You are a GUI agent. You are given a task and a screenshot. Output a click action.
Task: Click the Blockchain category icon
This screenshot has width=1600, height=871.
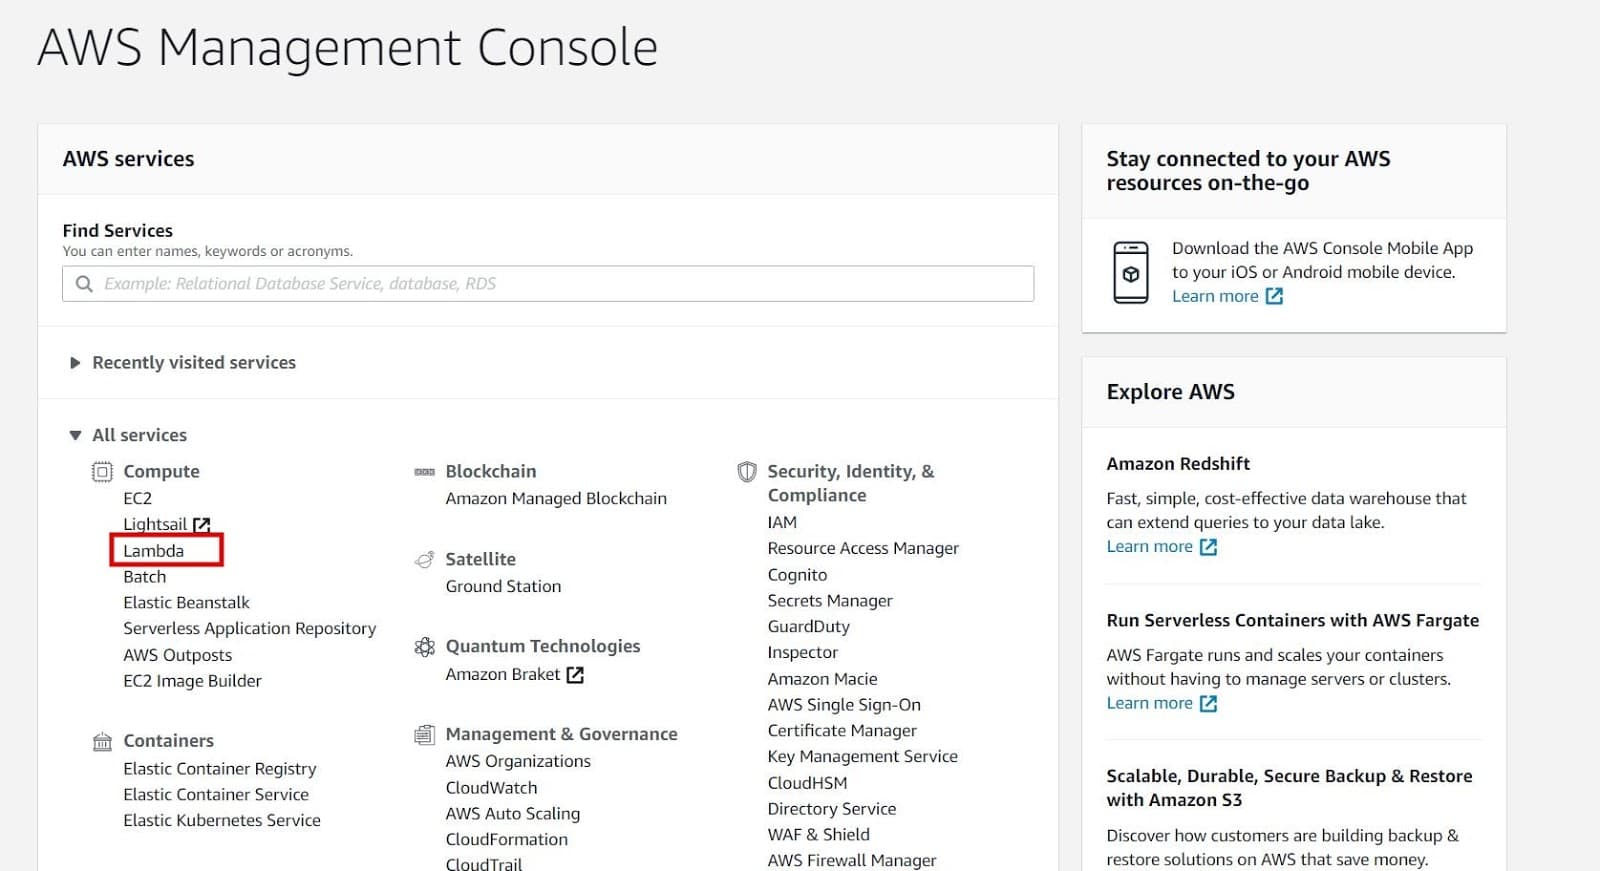[424, 472]
